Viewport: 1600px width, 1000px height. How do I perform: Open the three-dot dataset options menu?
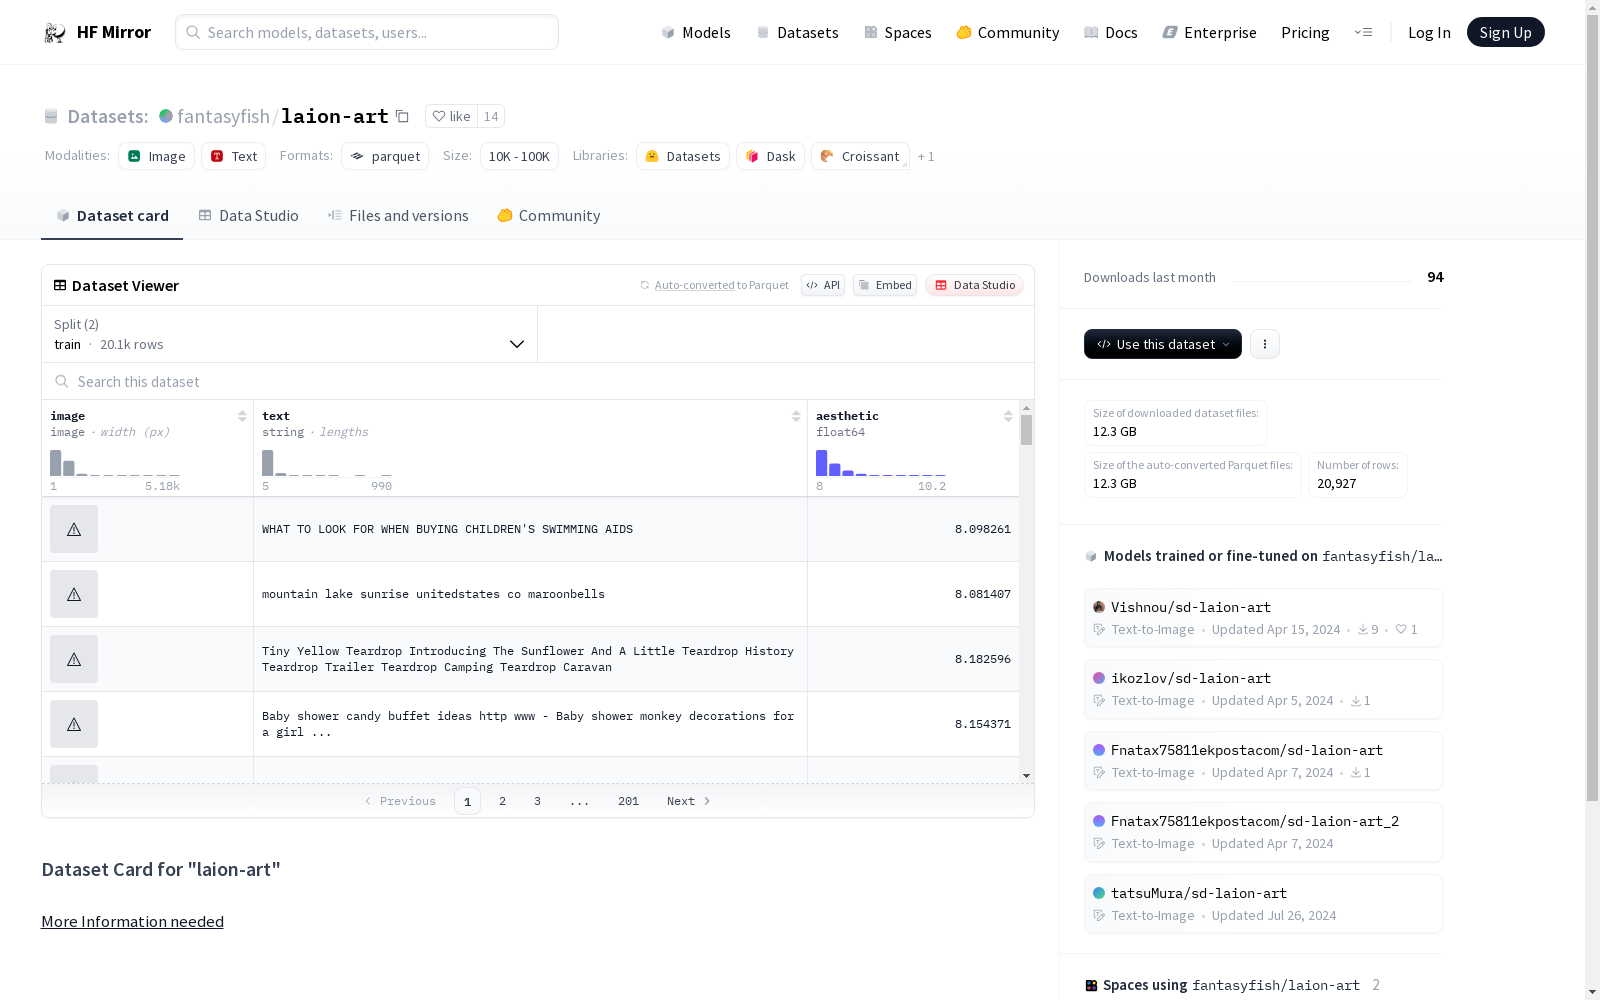pyautogui.click(x=1265, y=344)
